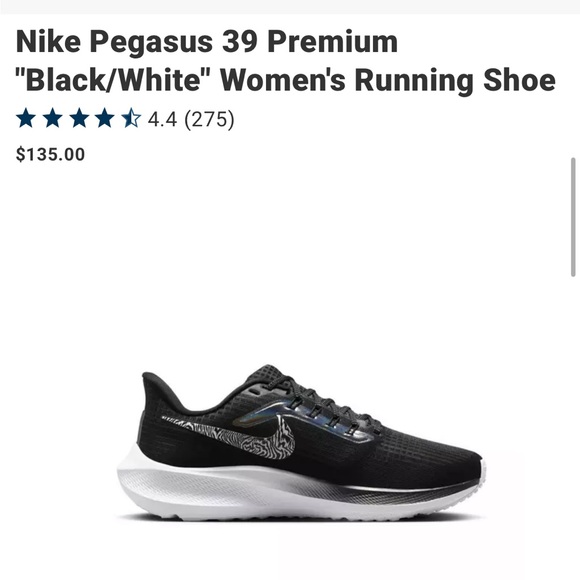Viewport: 580px width, 580px height.
Task: Click the third rating star
Action: (x=79, y=118)
